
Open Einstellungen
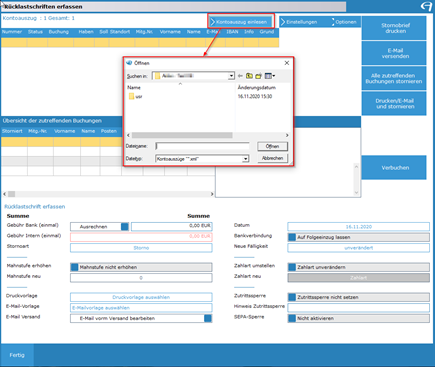302,22
